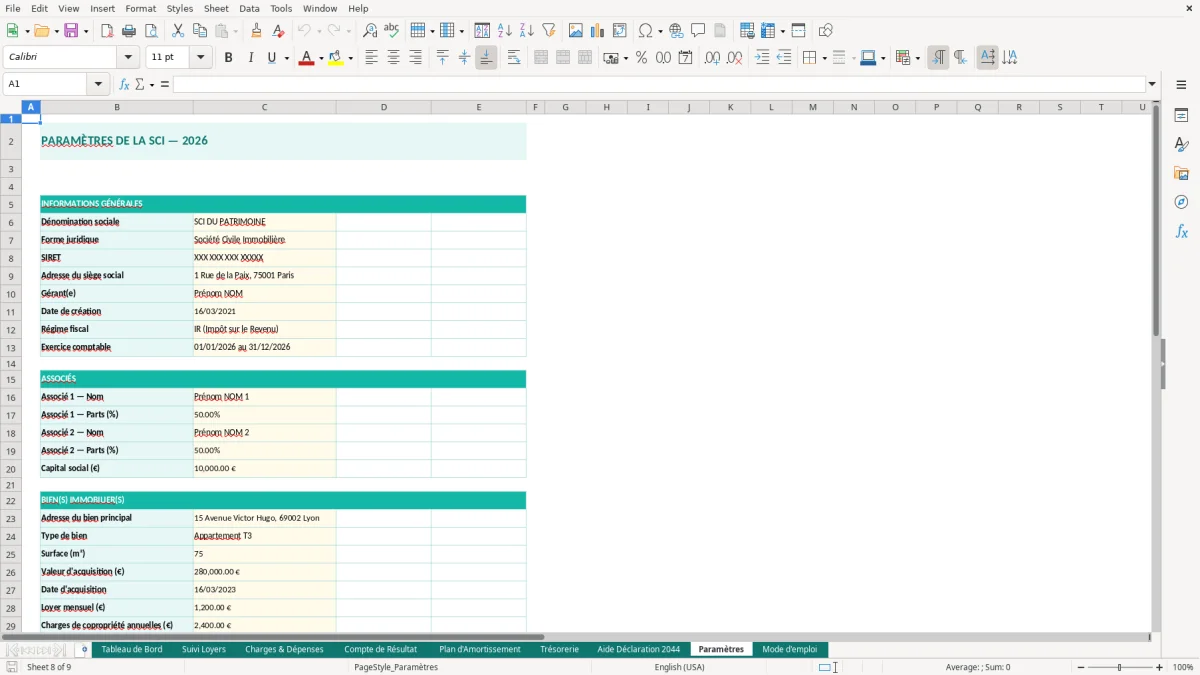Open the sidebar Styles panel icon
Image resolution: width=1200 pixels, height=675 pixels.
coord(1181,144)
